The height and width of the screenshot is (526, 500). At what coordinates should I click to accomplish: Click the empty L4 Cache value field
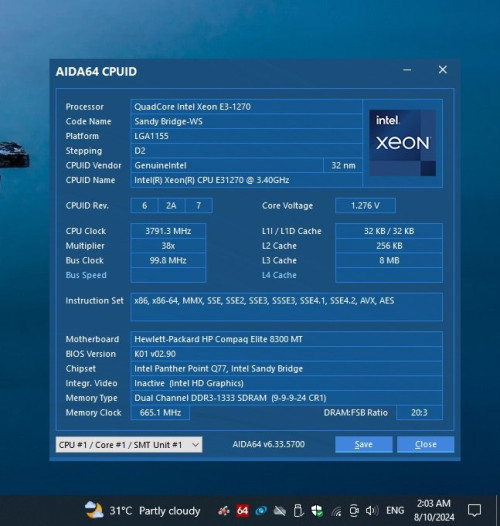(389, 275)
